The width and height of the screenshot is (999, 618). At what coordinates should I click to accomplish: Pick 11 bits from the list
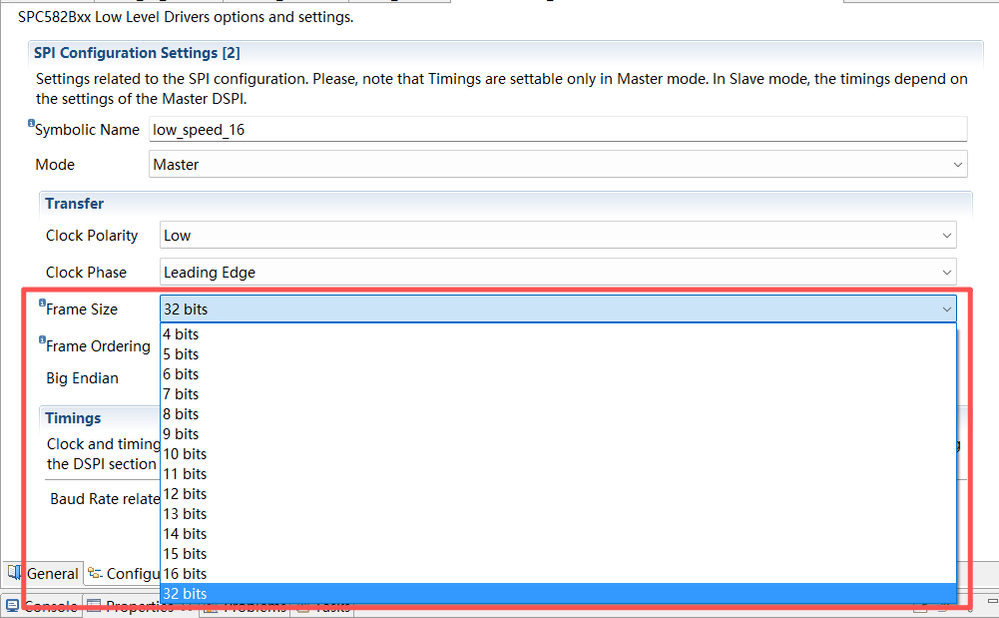tap(558, 474)
